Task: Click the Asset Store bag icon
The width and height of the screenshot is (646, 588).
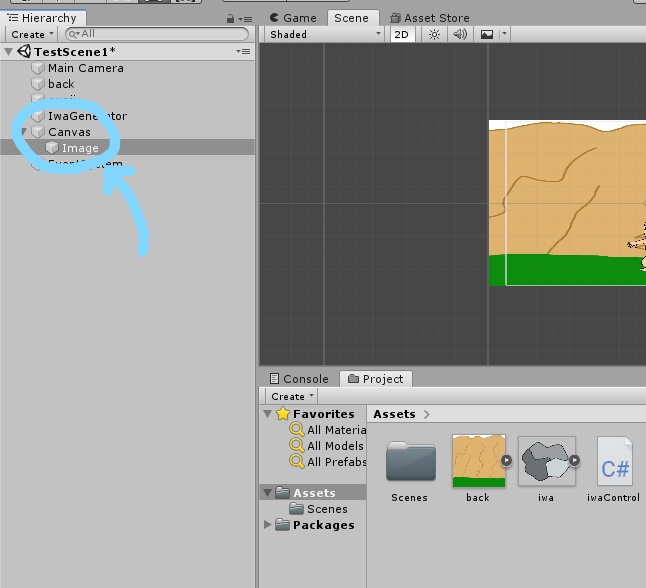Action: (x=396, y=18)
